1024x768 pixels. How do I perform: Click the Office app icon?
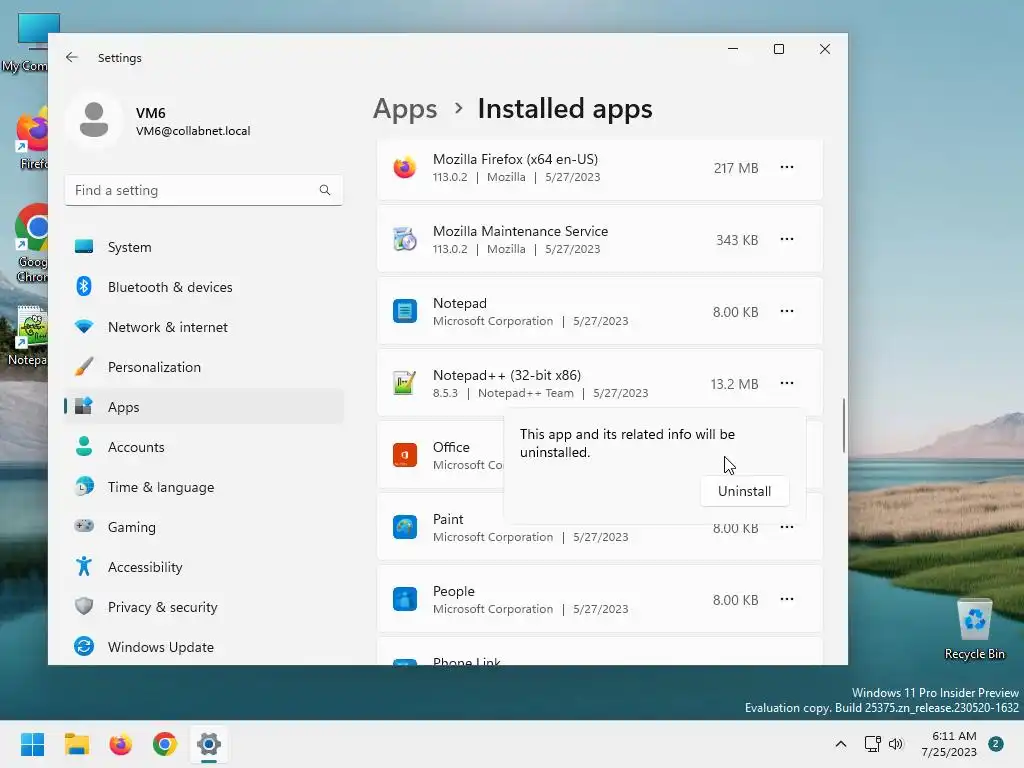click(405, 455)
